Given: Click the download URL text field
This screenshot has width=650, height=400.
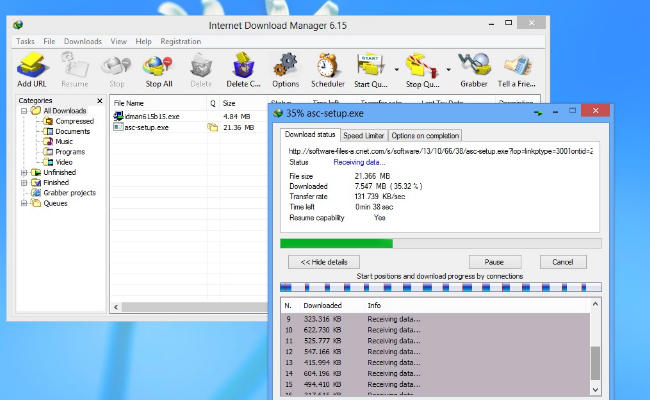Looking at the screenshot, I should [x=441, y=151].
